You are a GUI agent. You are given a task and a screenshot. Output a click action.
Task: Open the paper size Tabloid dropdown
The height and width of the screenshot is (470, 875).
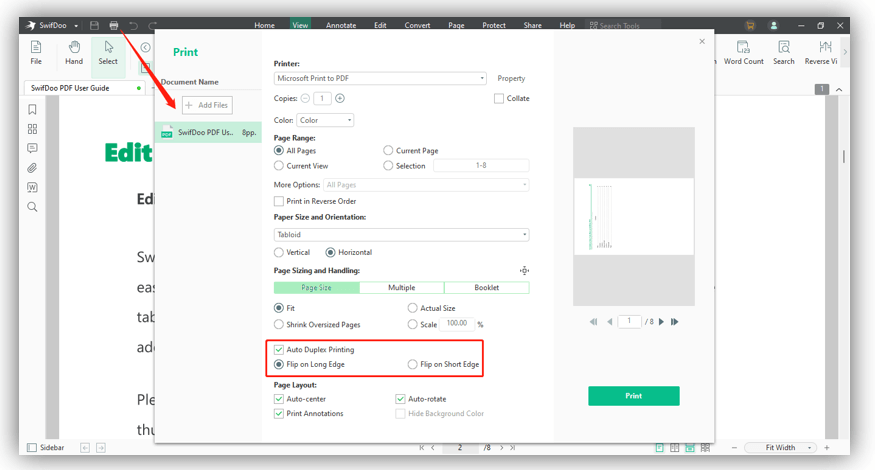point(401,234)
